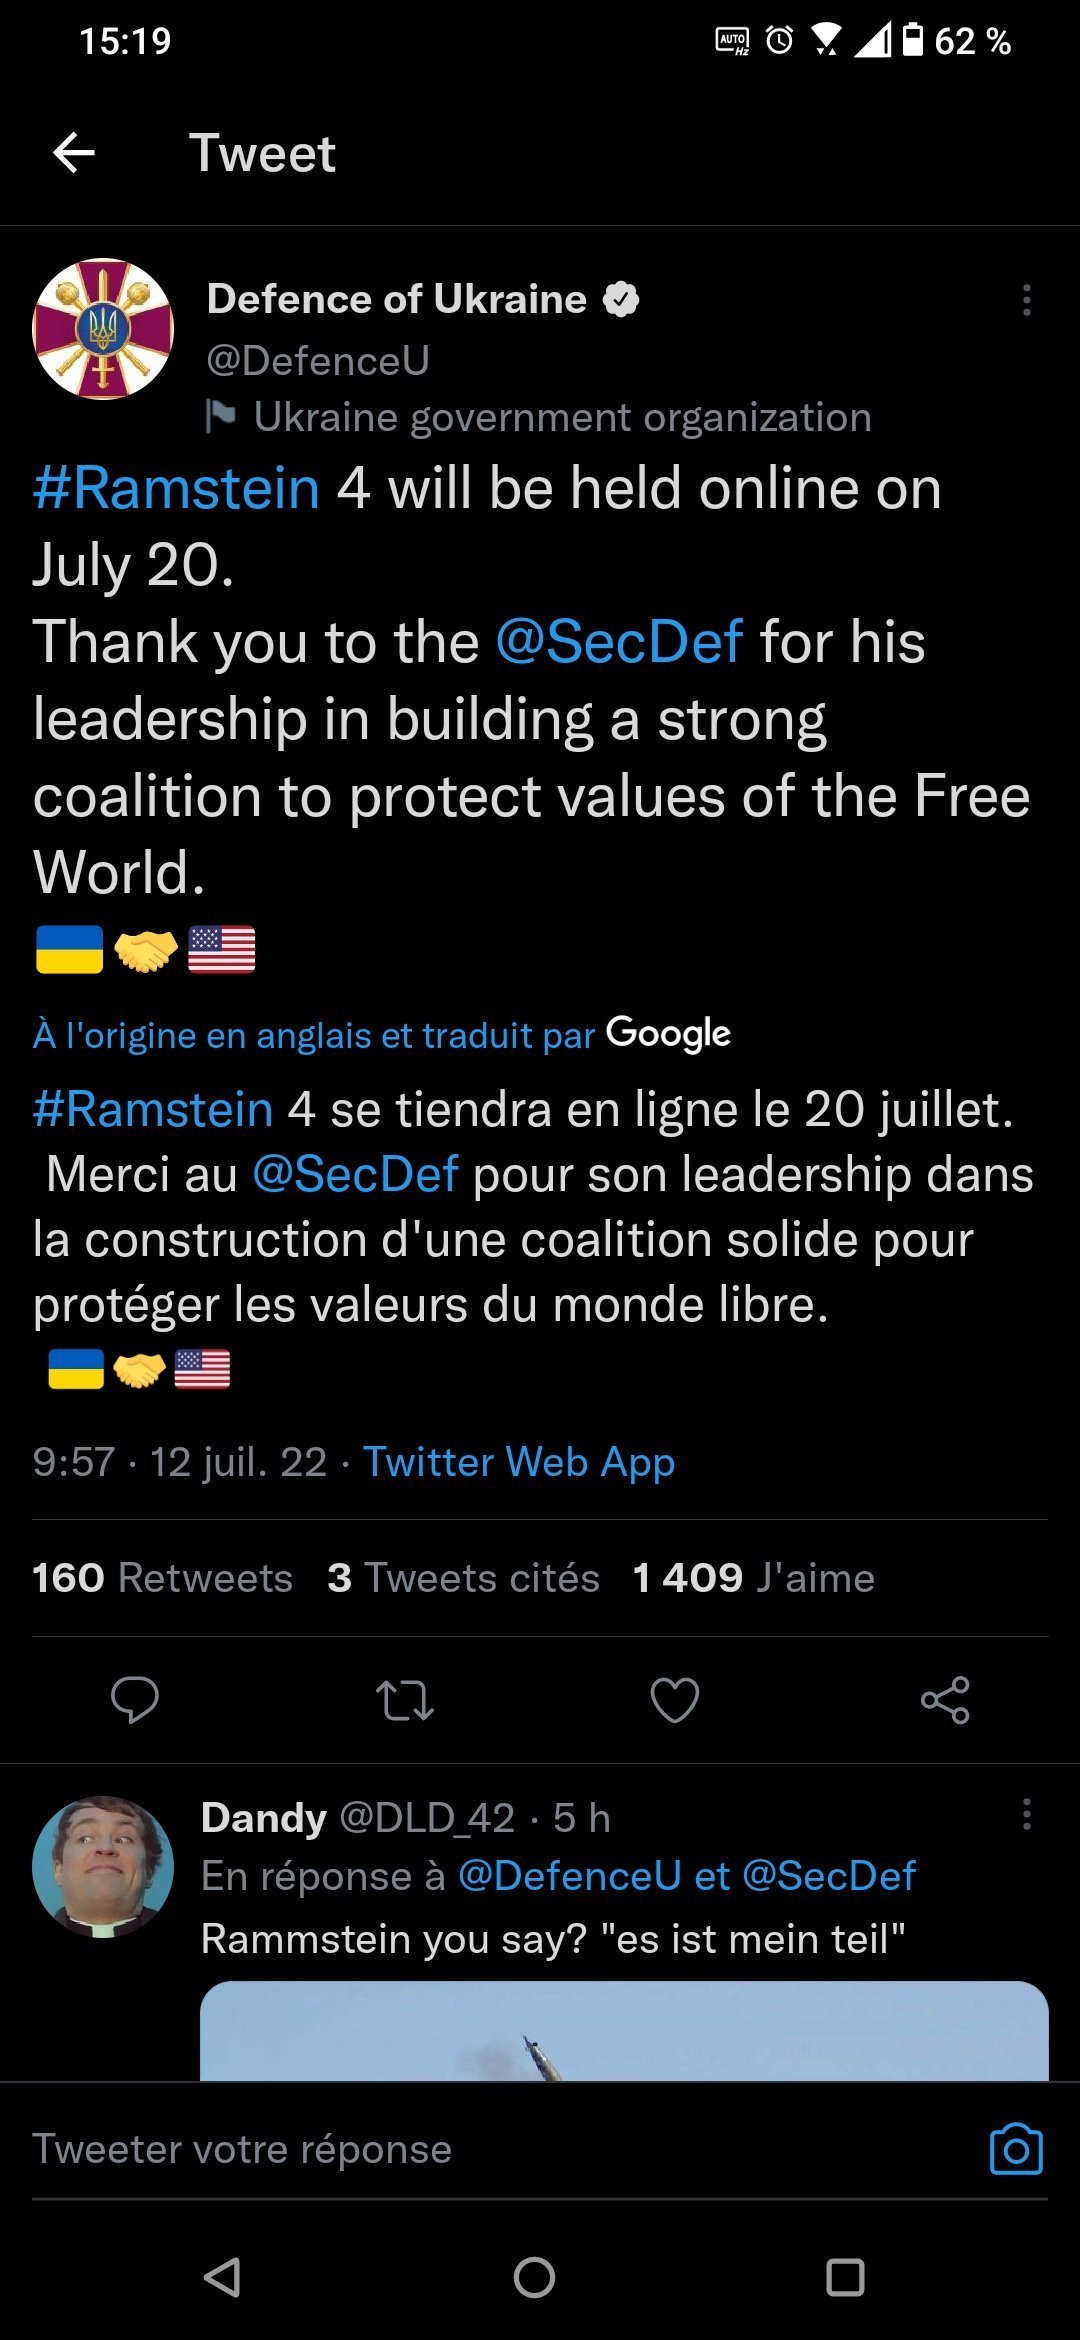Tap the back arrow in header
Viewport: 1080px width, 2340px height.
click(x=74, y=153)
